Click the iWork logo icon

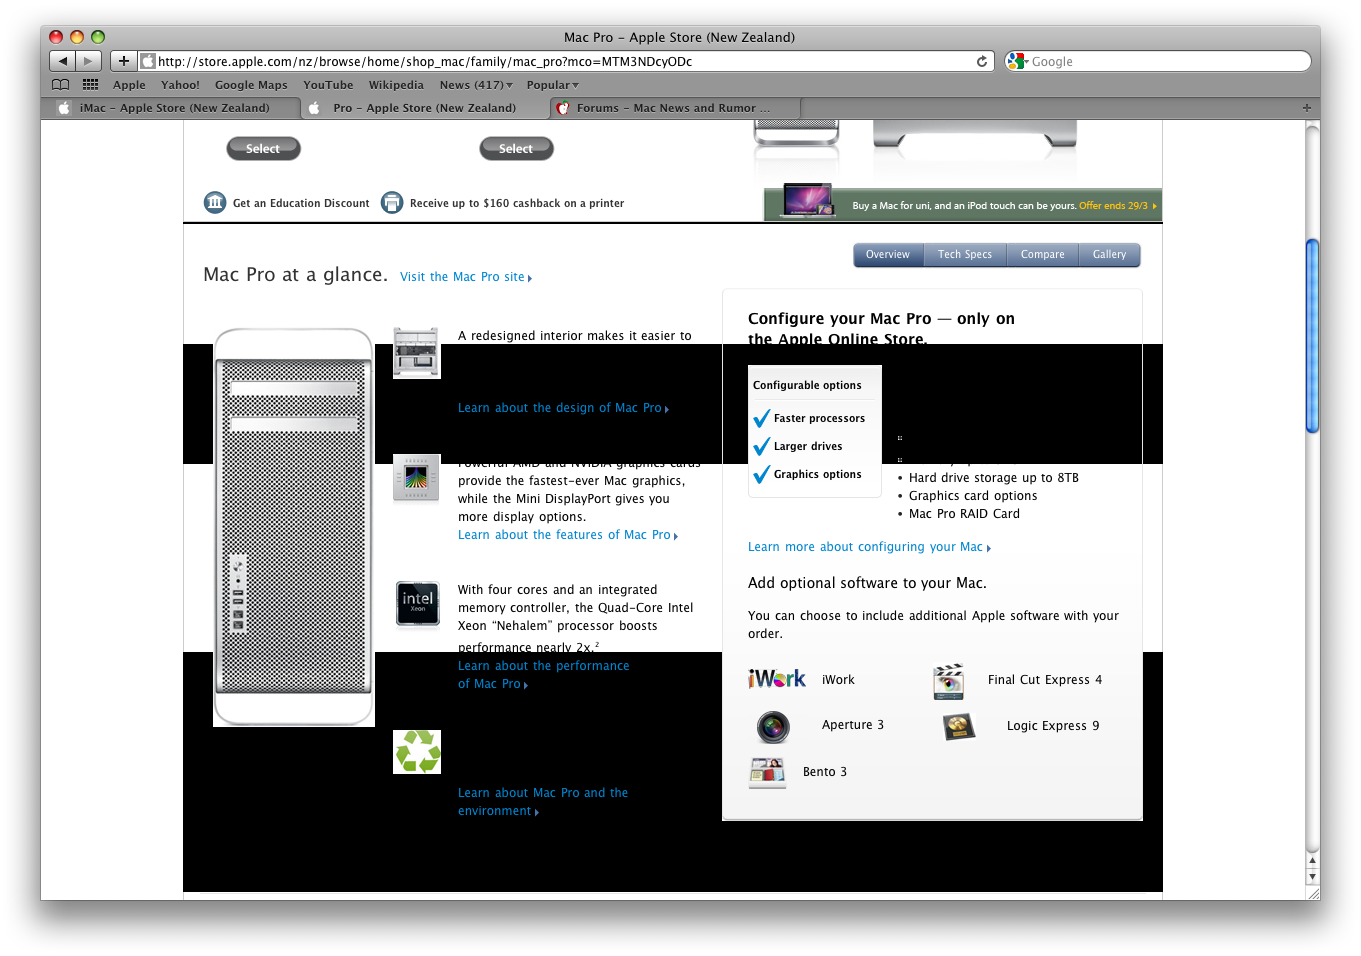point(777,679)
